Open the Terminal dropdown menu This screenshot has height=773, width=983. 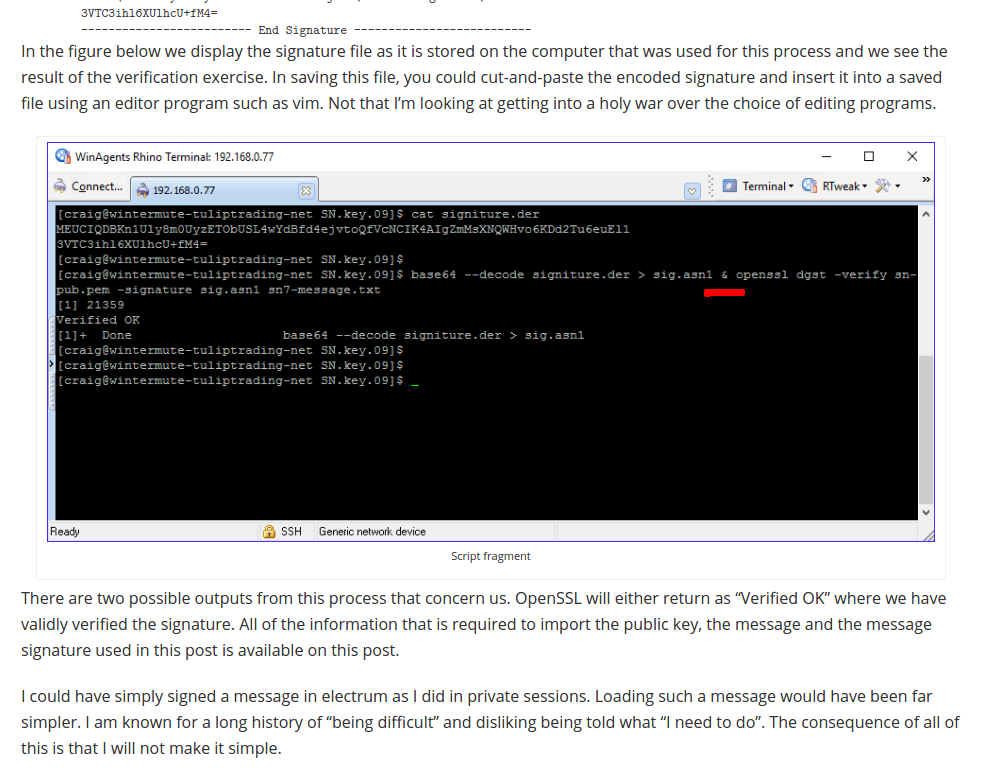758,186
